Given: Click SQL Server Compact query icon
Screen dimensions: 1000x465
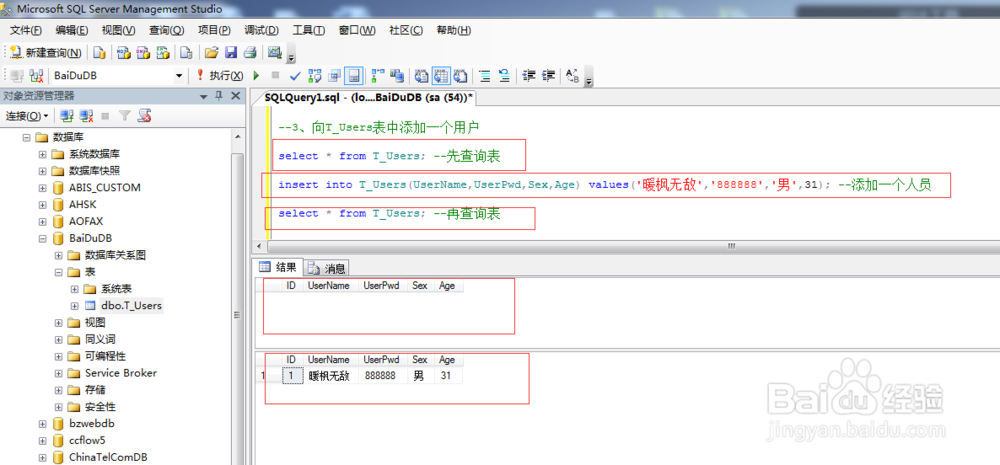Looking at the screenshot, I should pyautogui.click(x=186, y=53).
